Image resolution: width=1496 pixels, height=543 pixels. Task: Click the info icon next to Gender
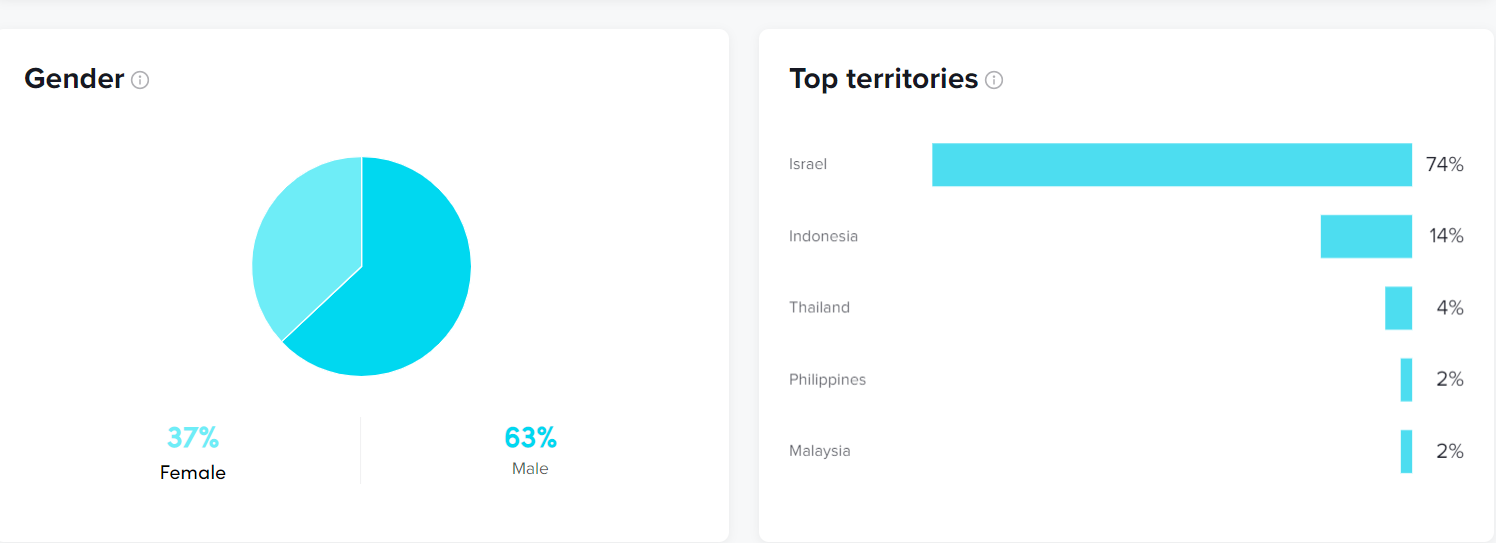pyautogui.click(x=140, y=80)
